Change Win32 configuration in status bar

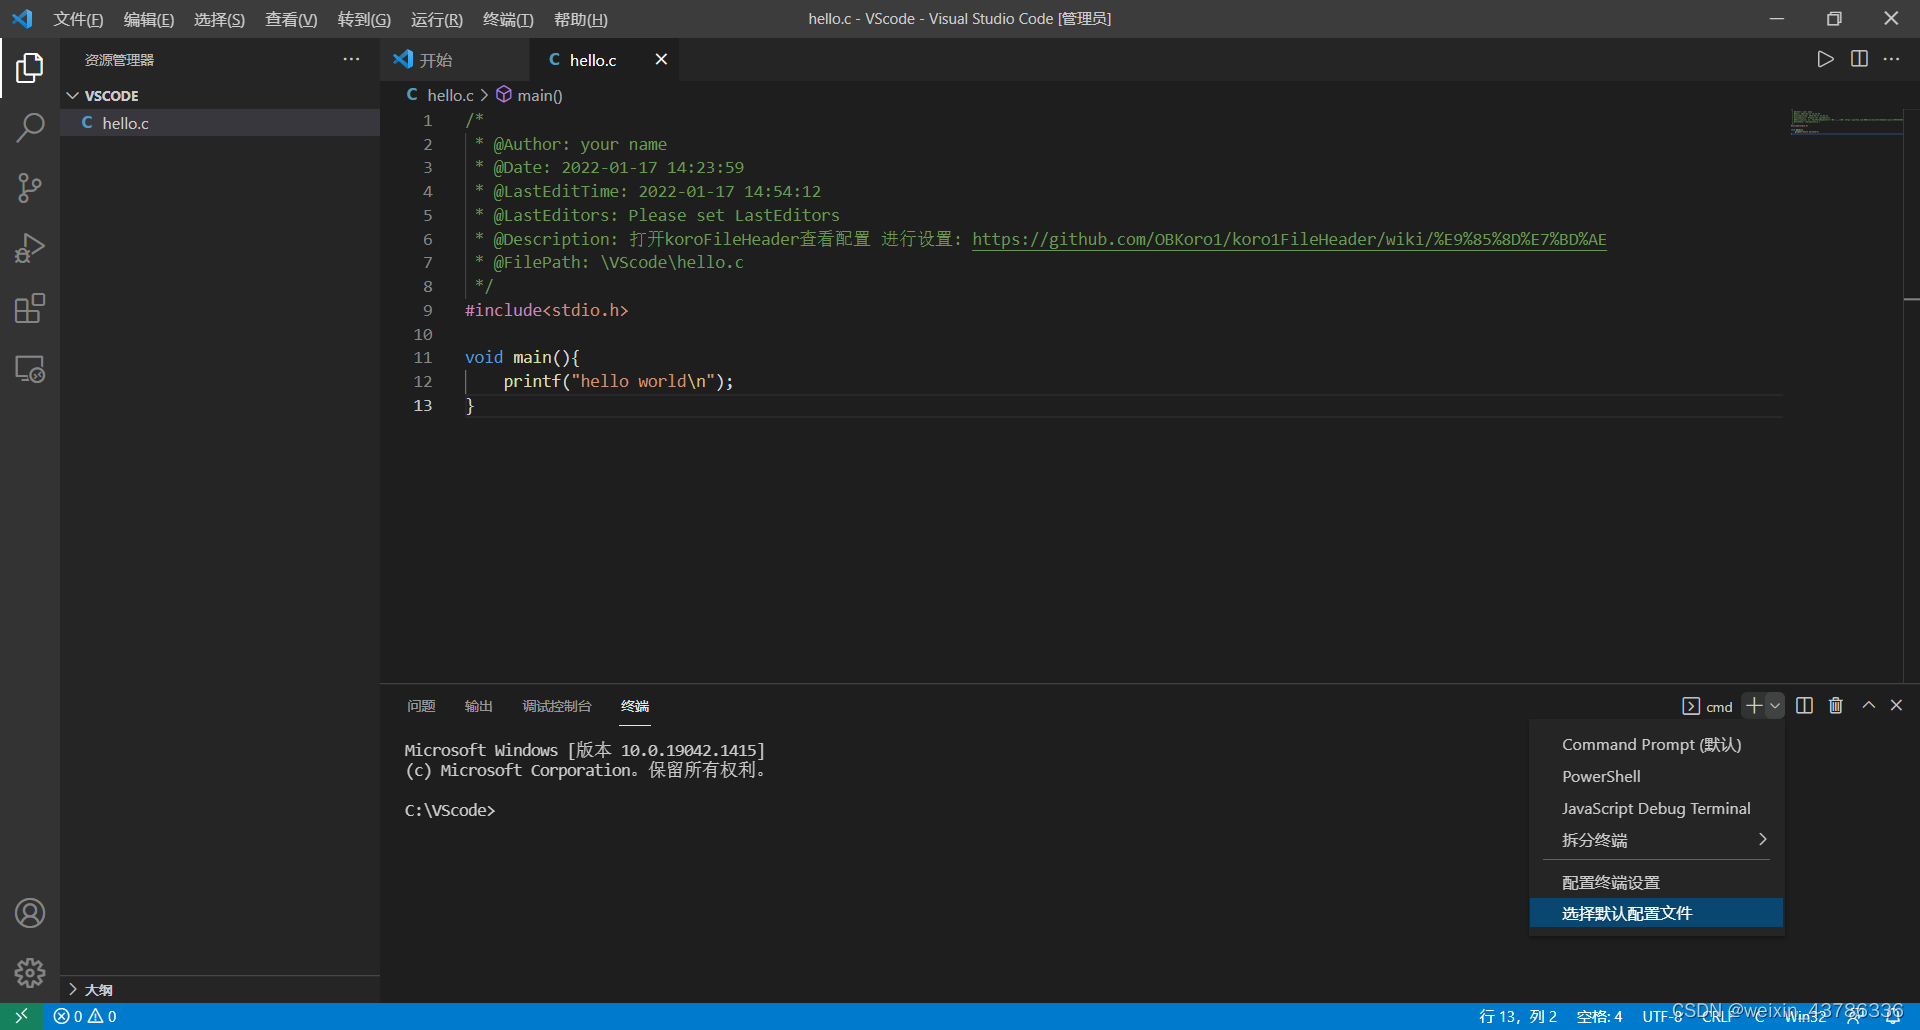tap(1805, 1016)
